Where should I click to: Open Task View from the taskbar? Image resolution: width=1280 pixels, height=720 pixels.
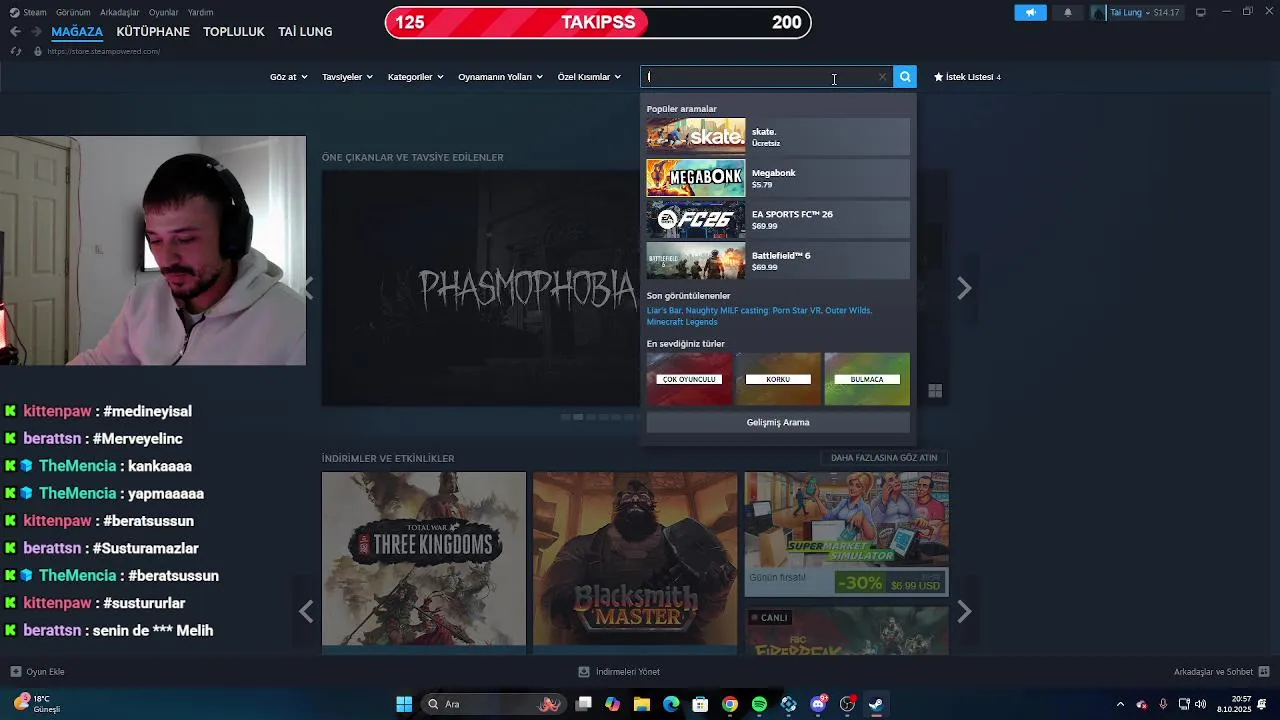pos(584,704)
